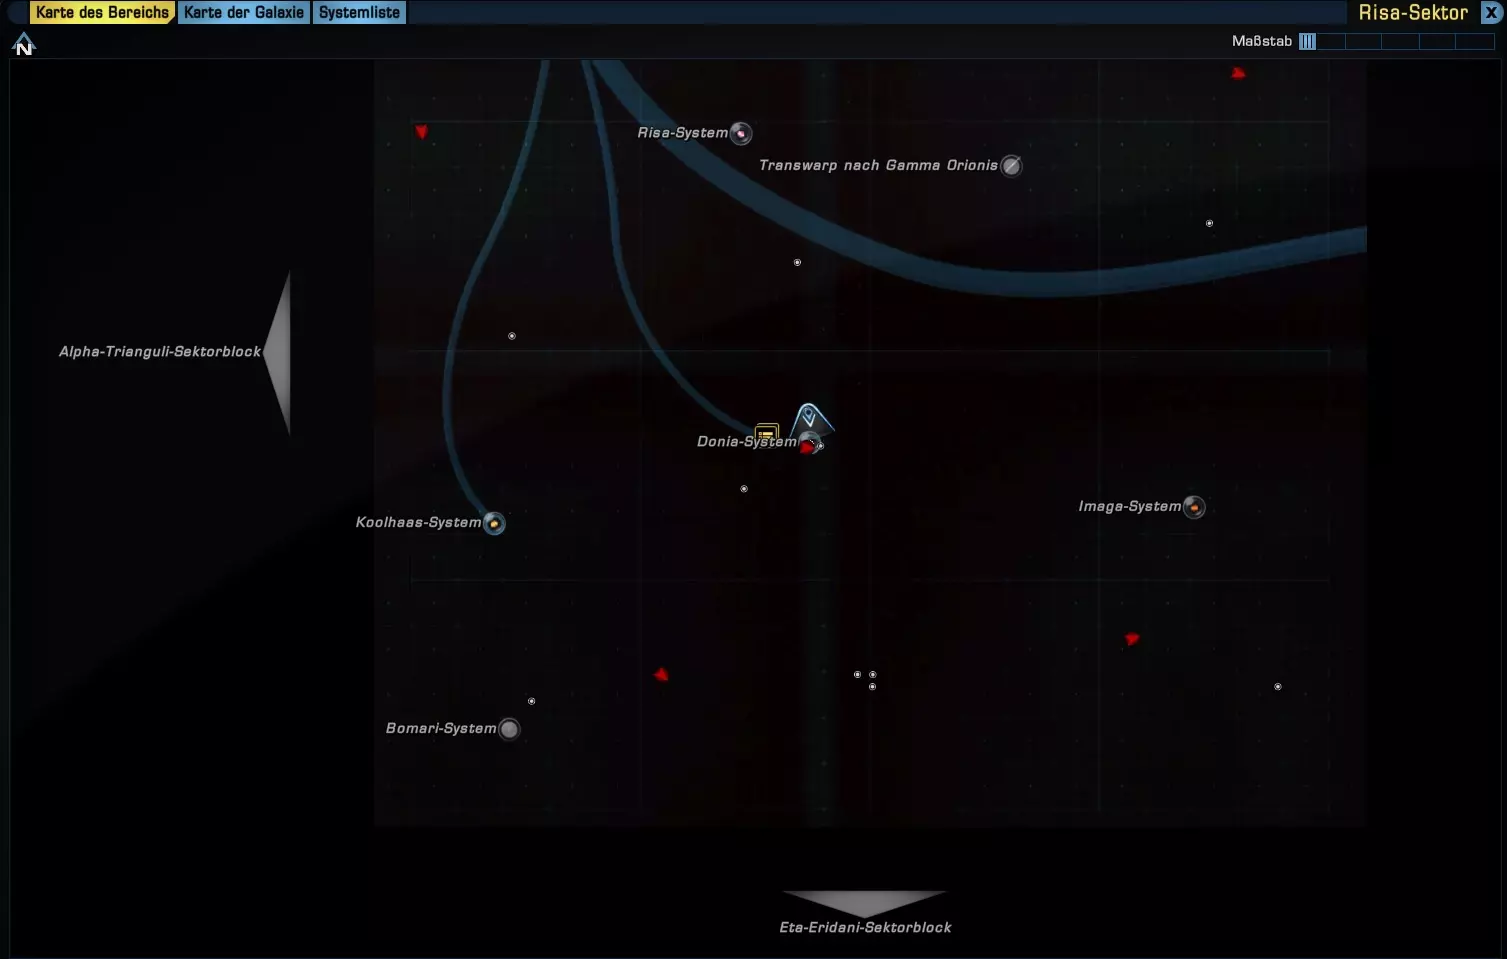
Task: Click the Transwarp nach Gamma Orionis icon
Action: pos(1012,166)
